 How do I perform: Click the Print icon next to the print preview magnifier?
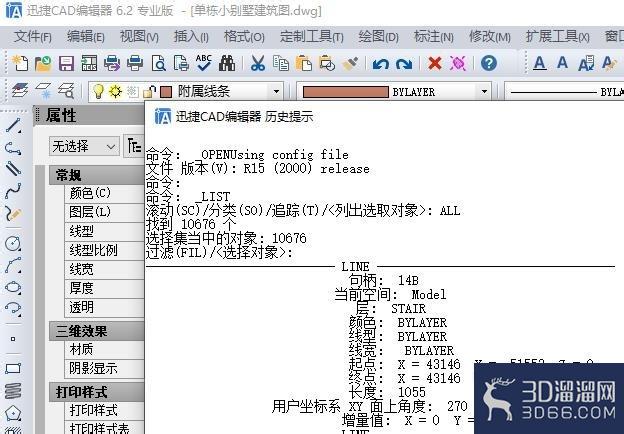[135, 63]
